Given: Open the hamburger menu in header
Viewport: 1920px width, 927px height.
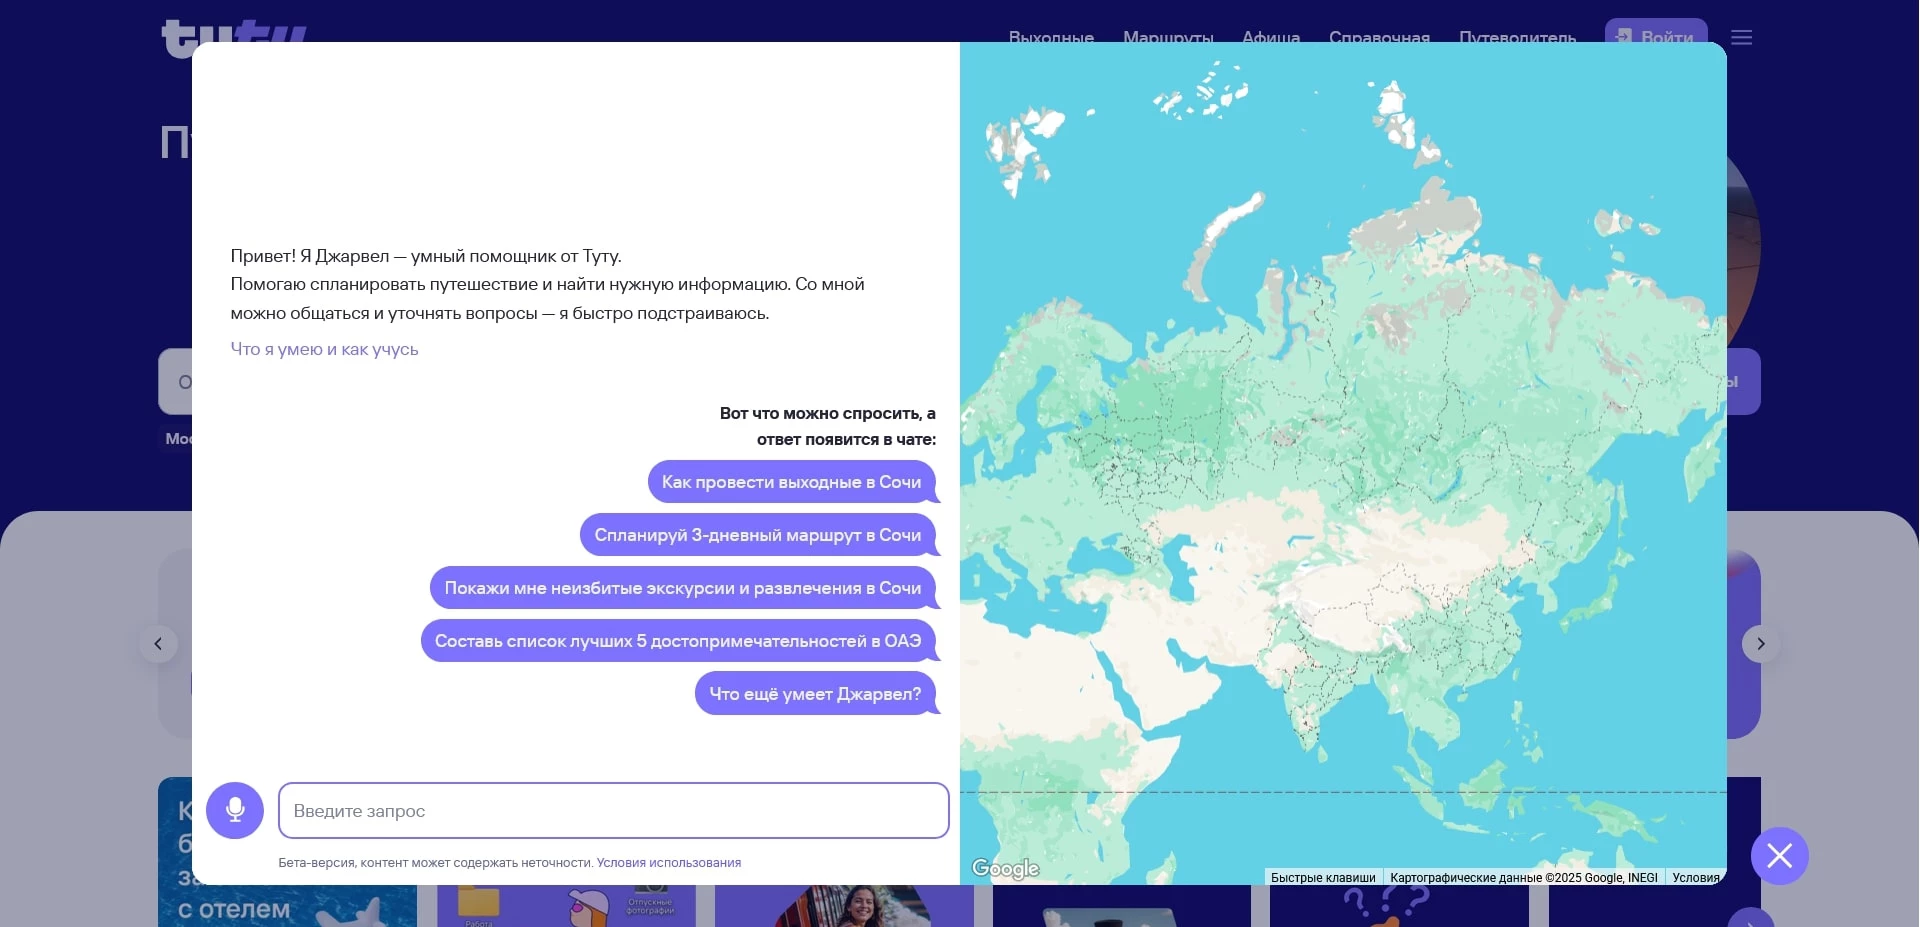Looking at the screenshot, I should coord(1741,37).
